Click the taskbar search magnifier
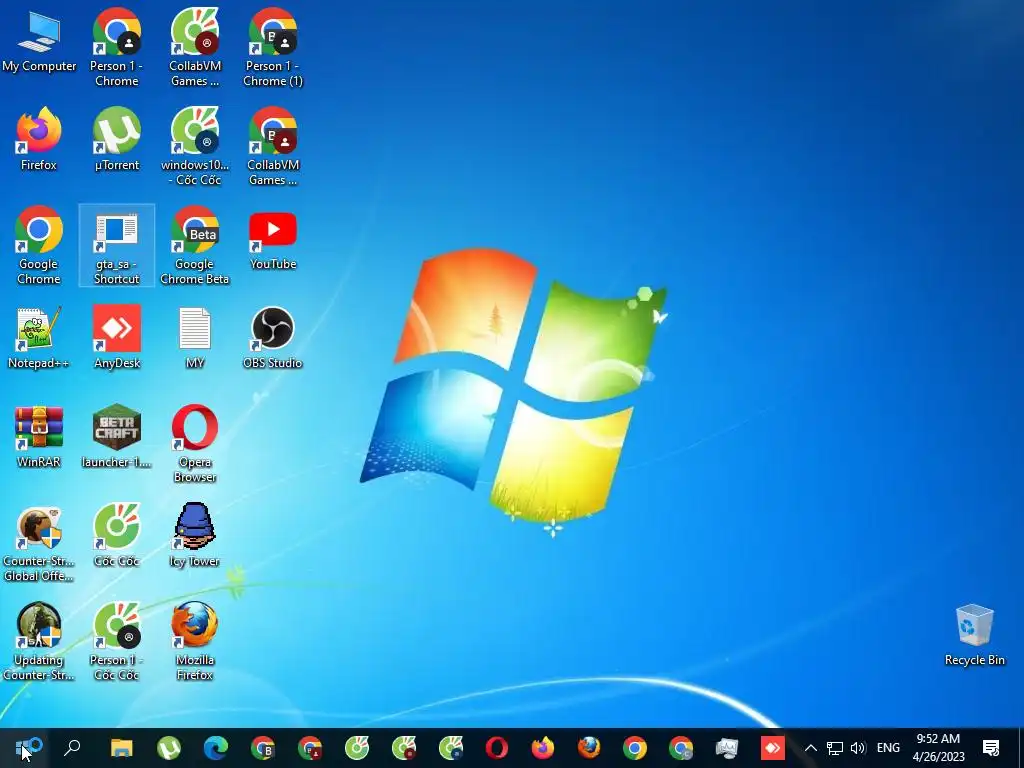 [x=72, y=748]
